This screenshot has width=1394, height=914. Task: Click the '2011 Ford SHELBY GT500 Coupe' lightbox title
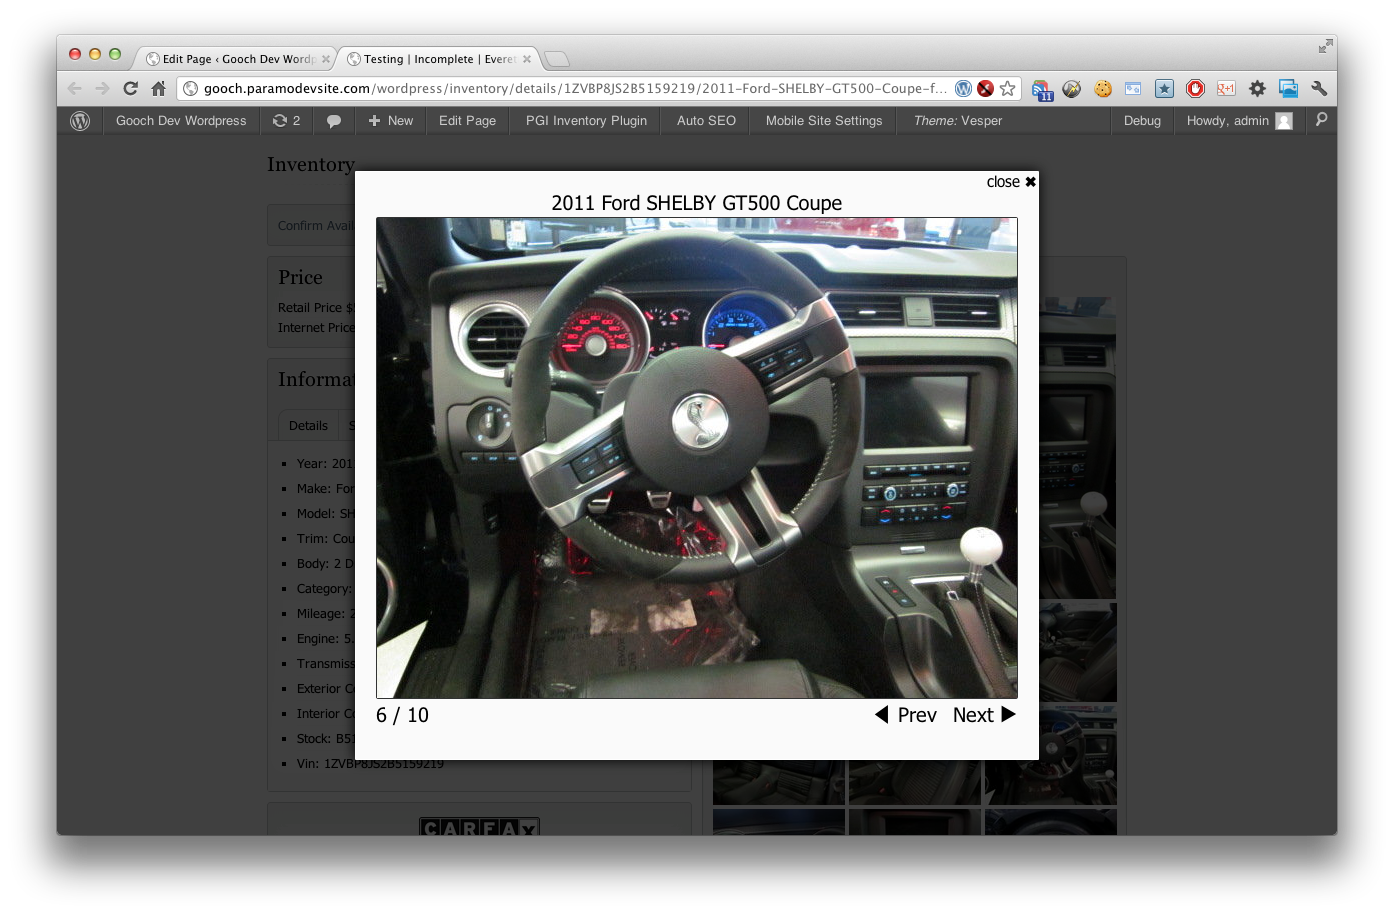pos(697,203)
